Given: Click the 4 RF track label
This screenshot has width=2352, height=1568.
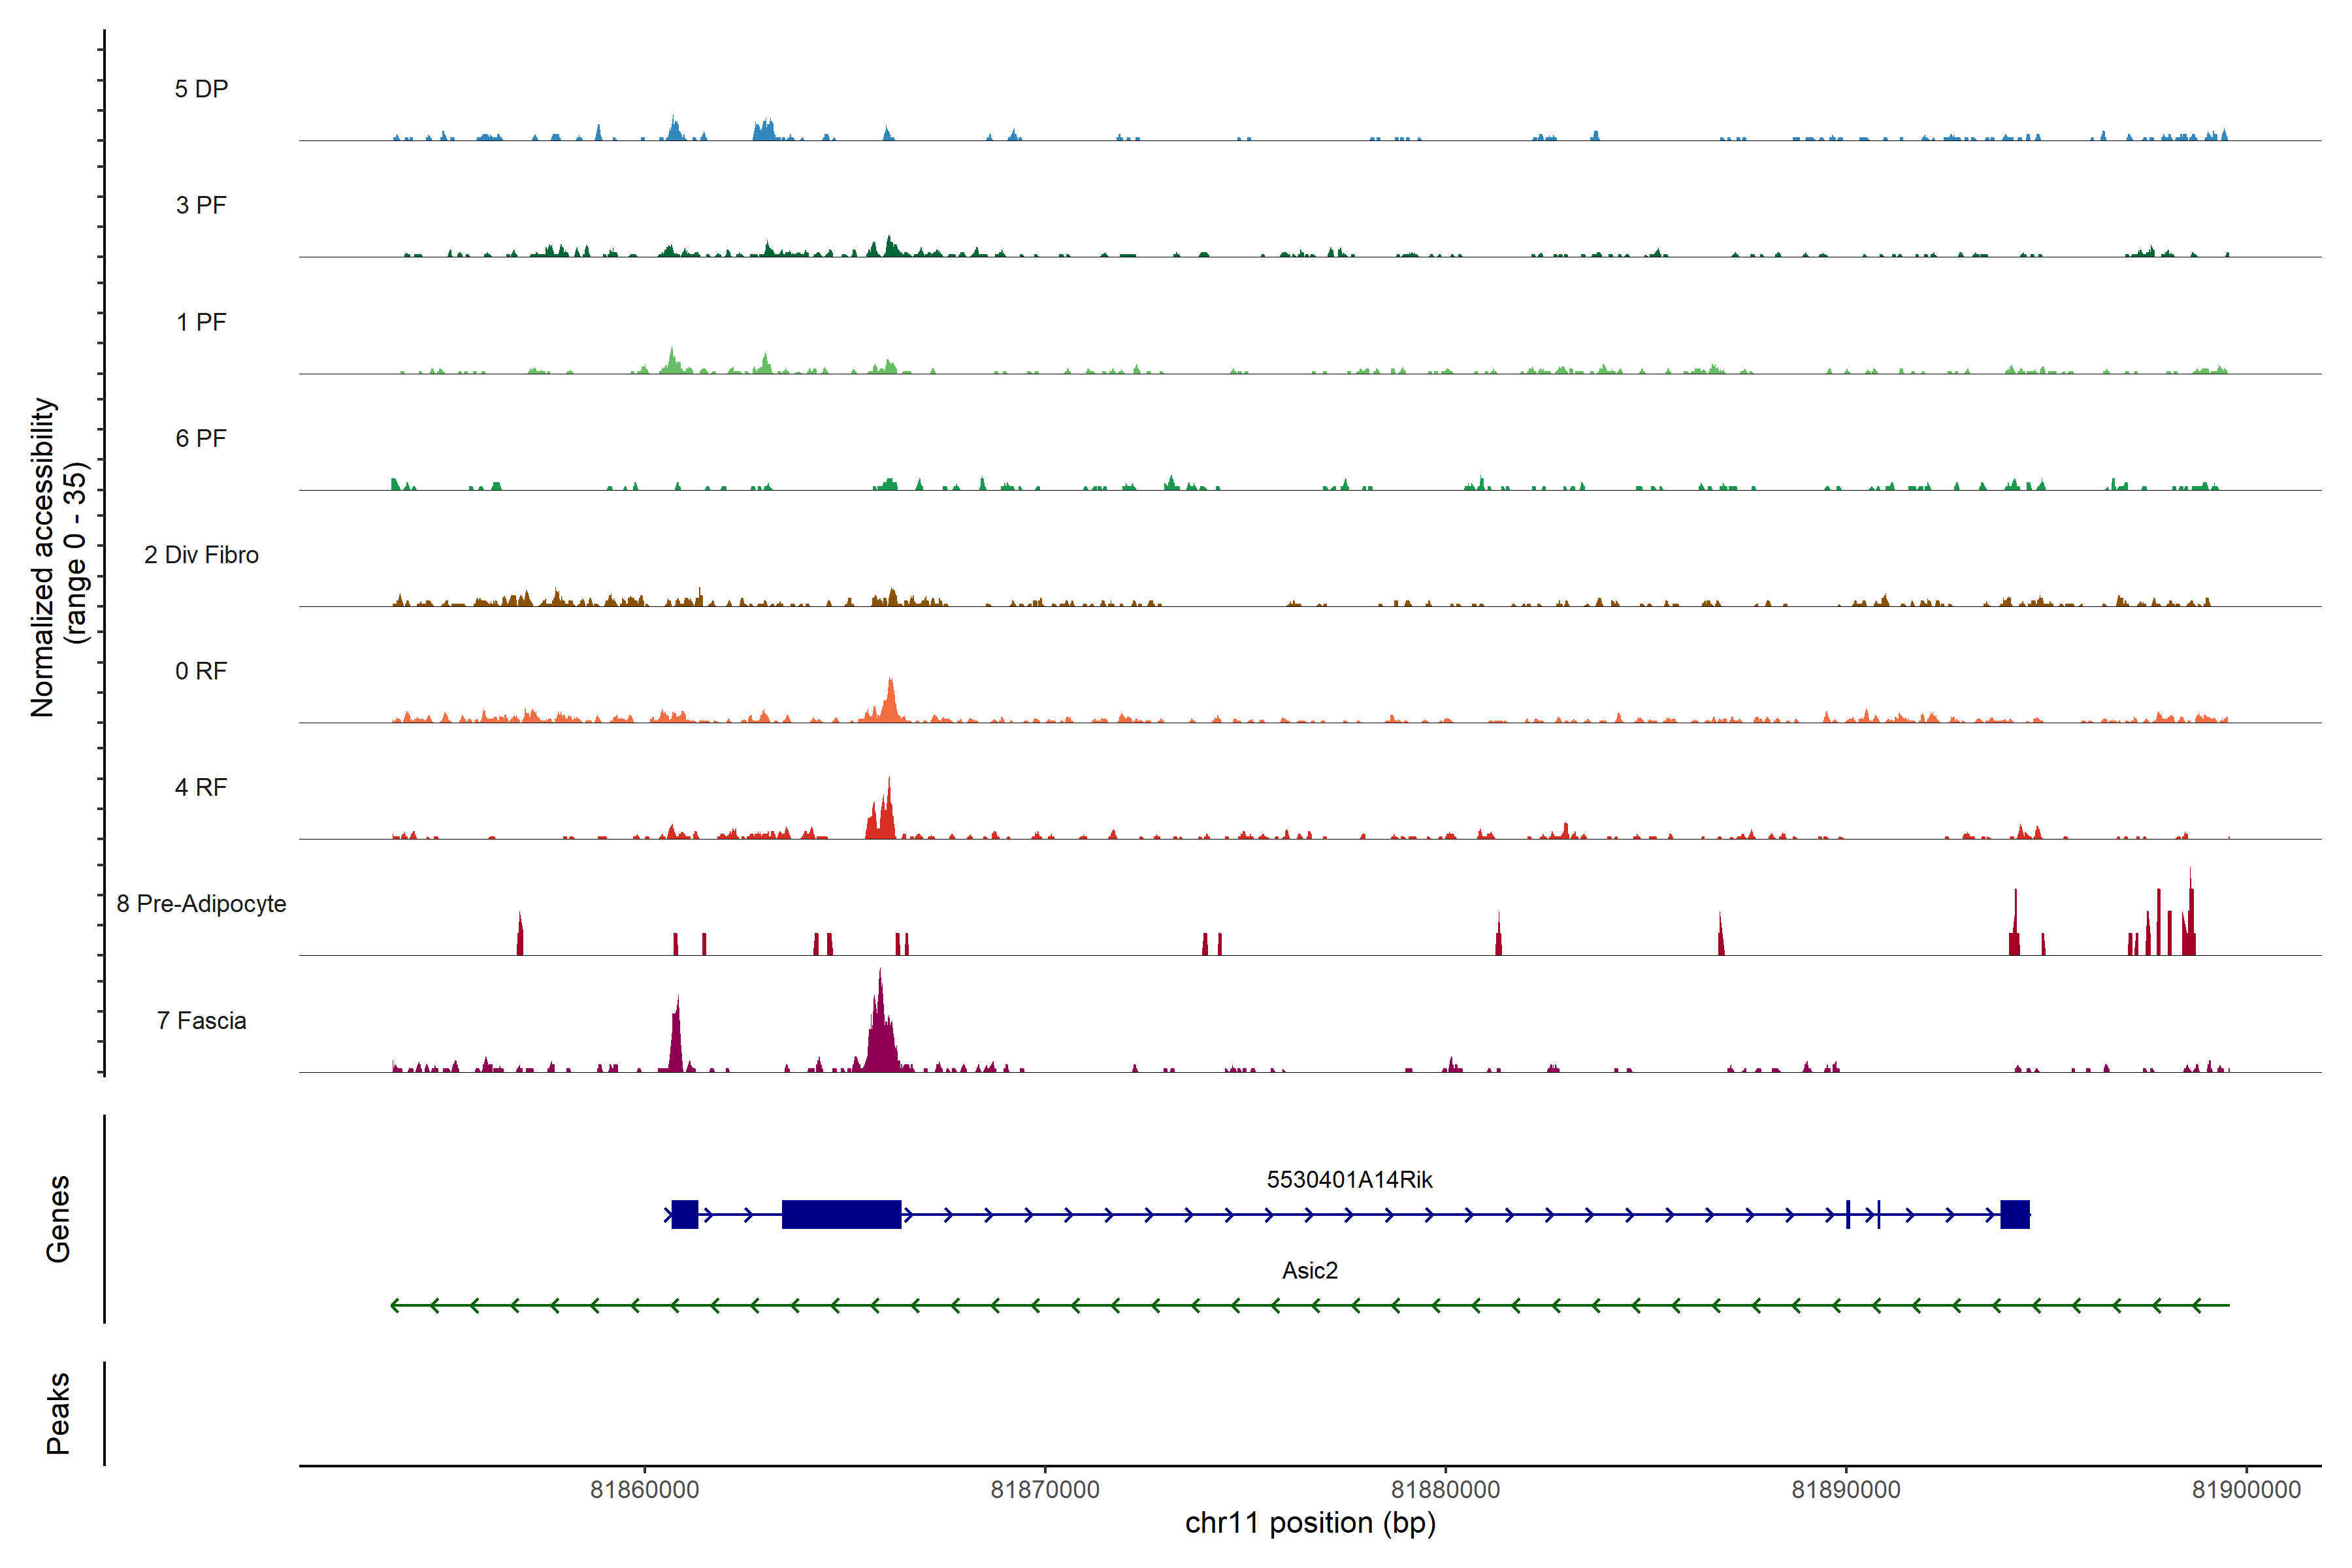Looking at the screenshot, I should click(201, 787).
